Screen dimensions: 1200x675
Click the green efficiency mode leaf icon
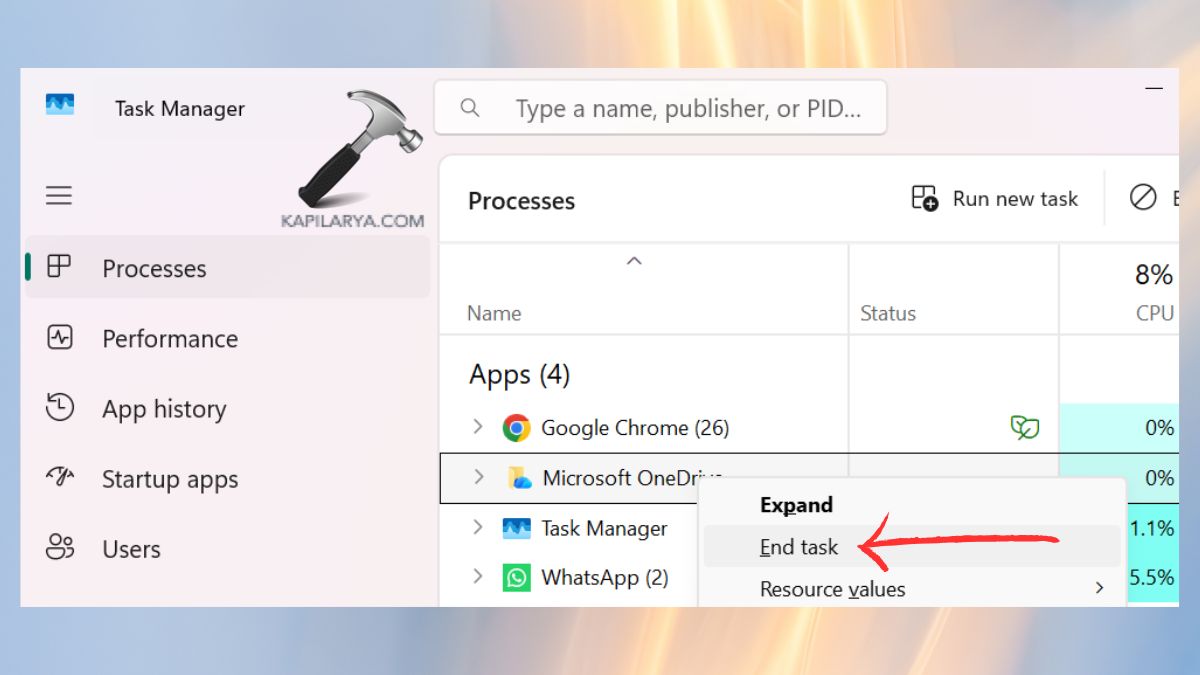(x=1024, y=428)
